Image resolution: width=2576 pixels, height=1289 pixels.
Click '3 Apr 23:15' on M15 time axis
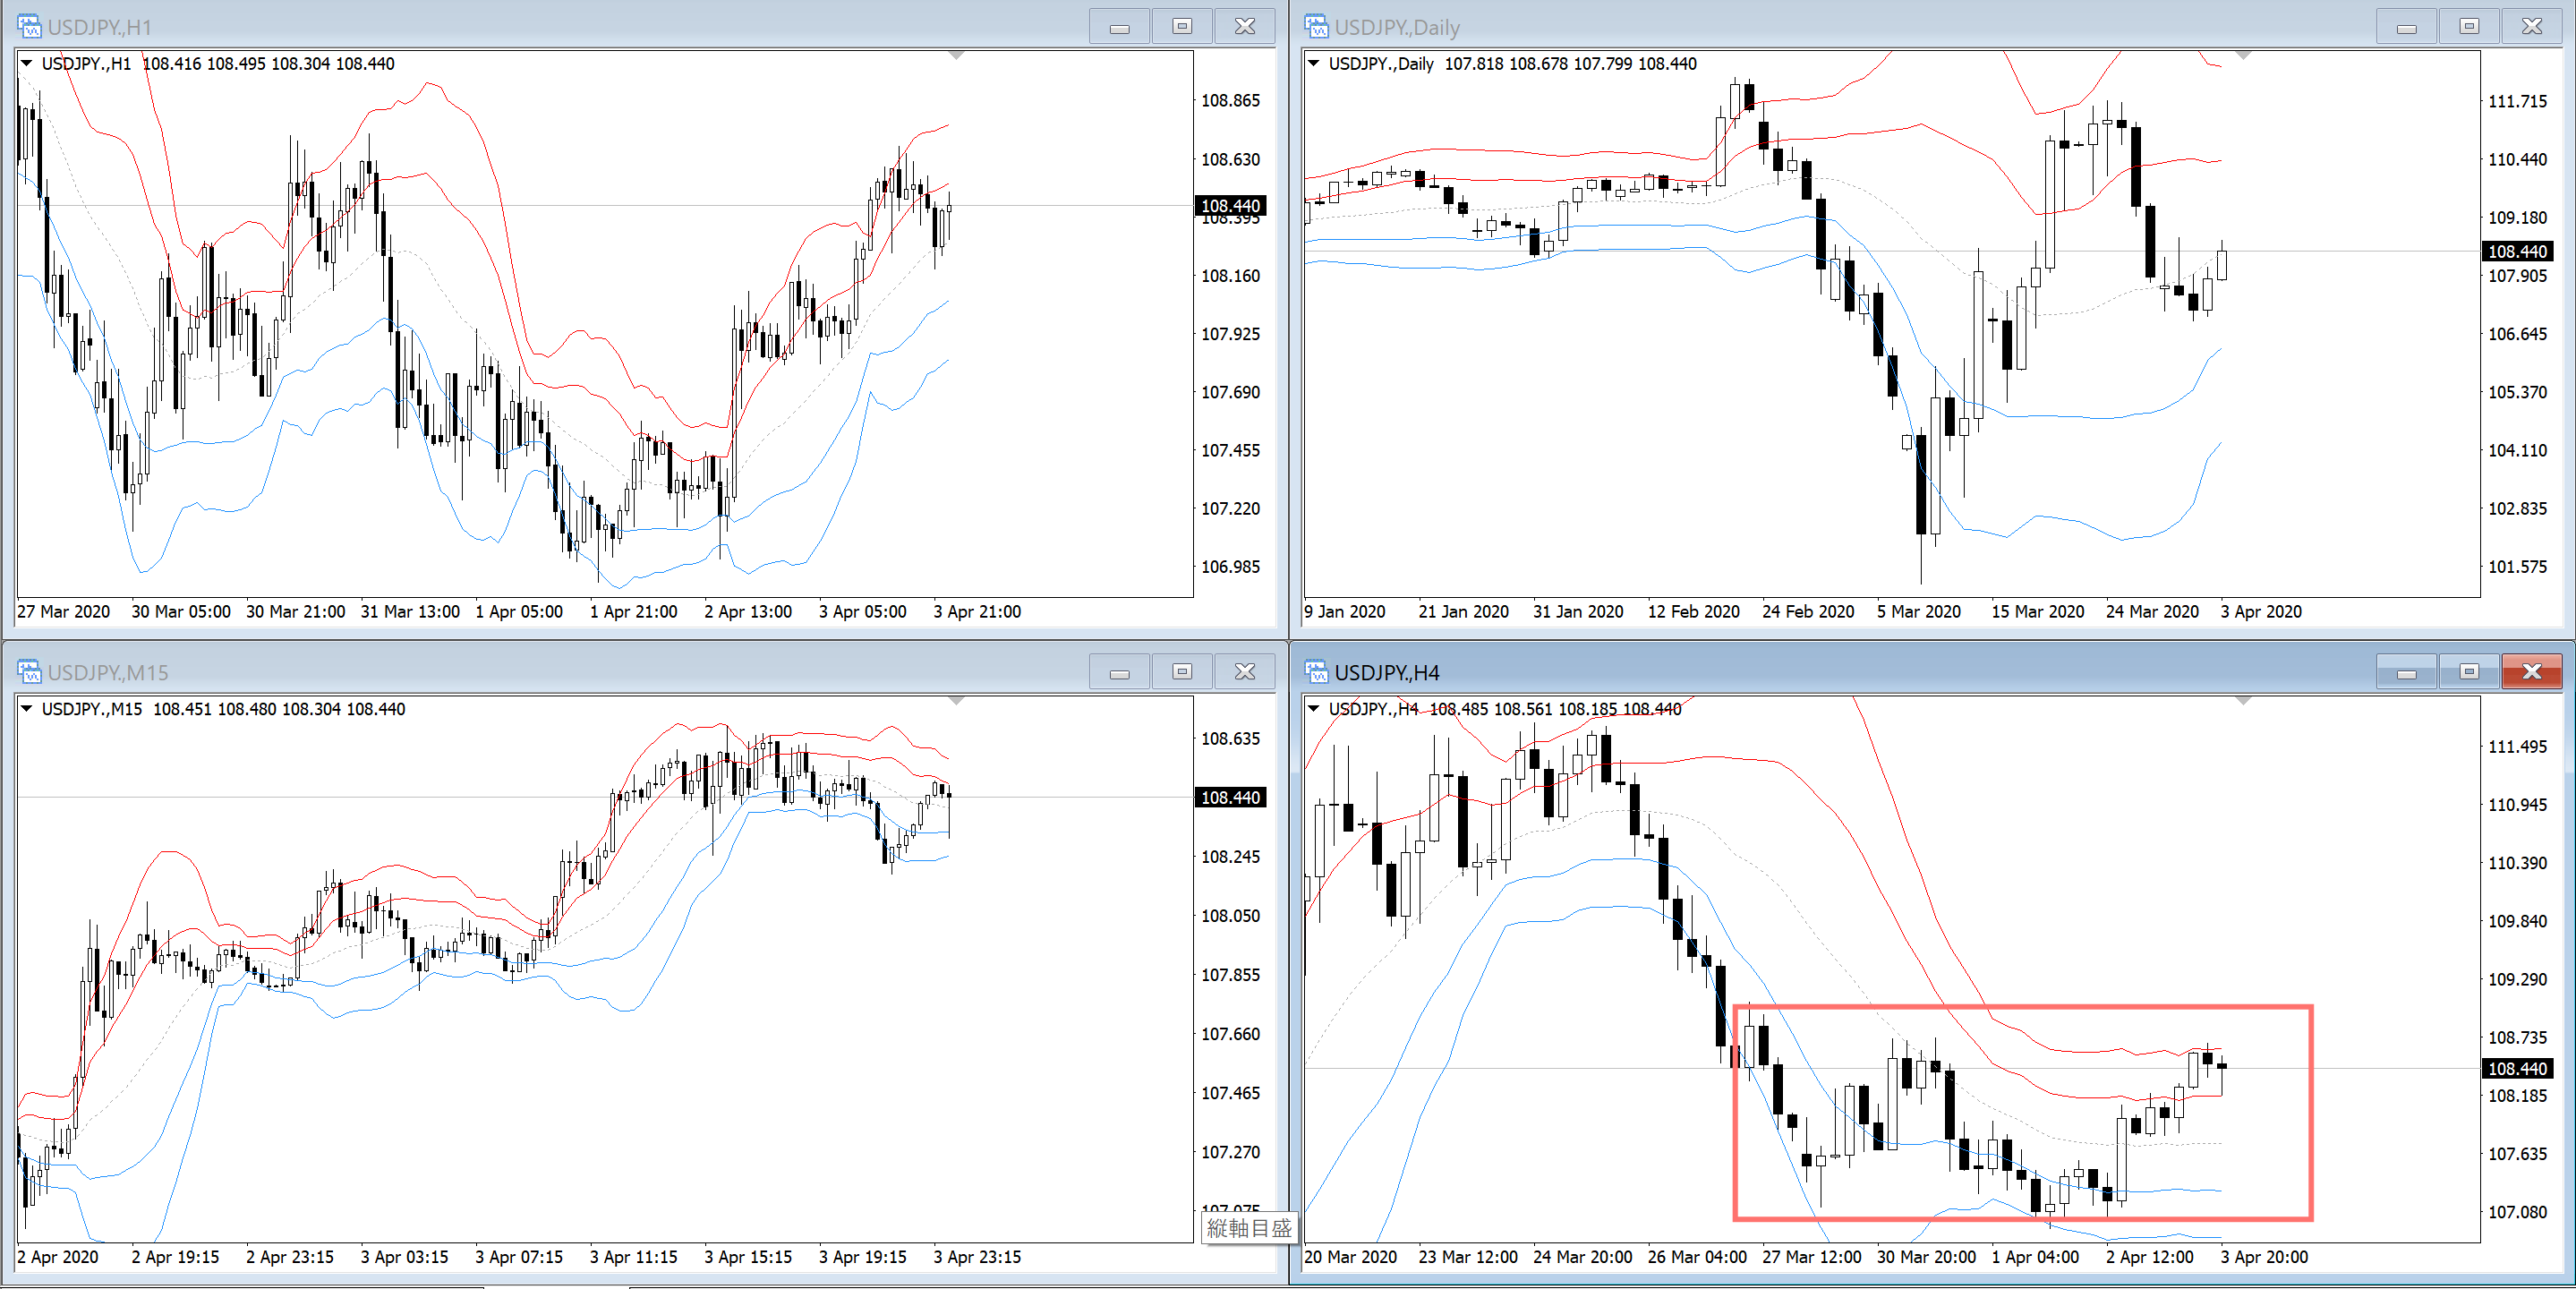tap(977, 1256)
